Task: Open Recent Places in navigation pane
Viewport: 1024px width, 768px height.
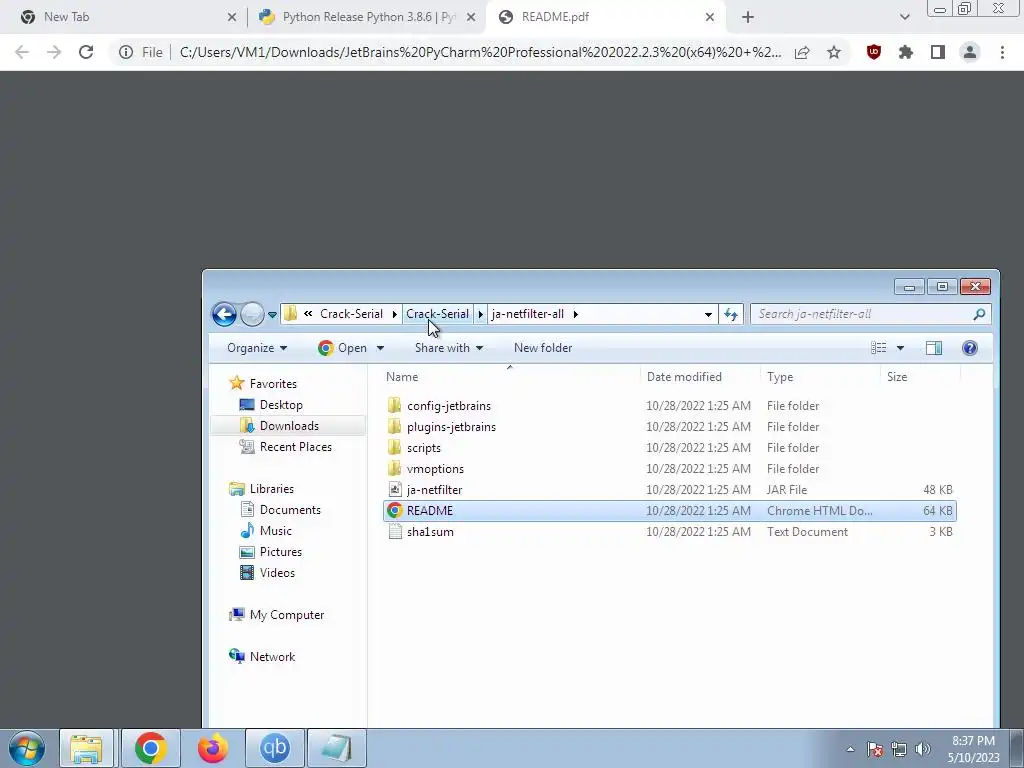Action: click(x=295, y=447)
